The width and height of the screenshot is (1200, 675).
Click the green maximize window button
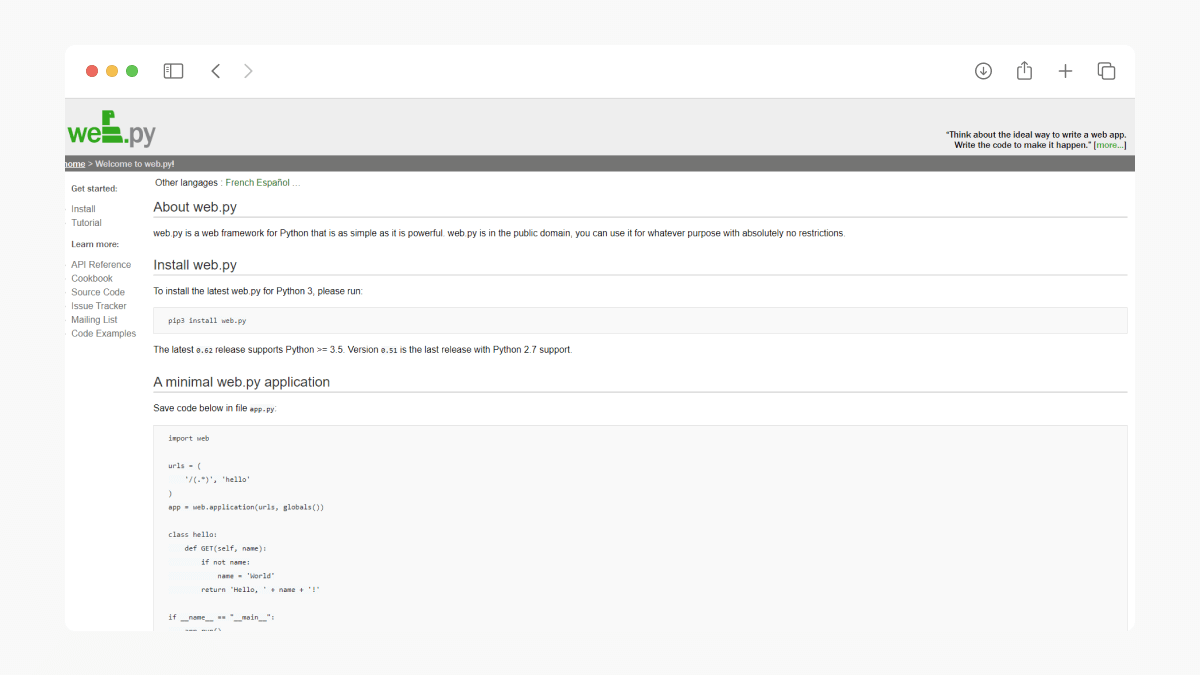[132, 71]
